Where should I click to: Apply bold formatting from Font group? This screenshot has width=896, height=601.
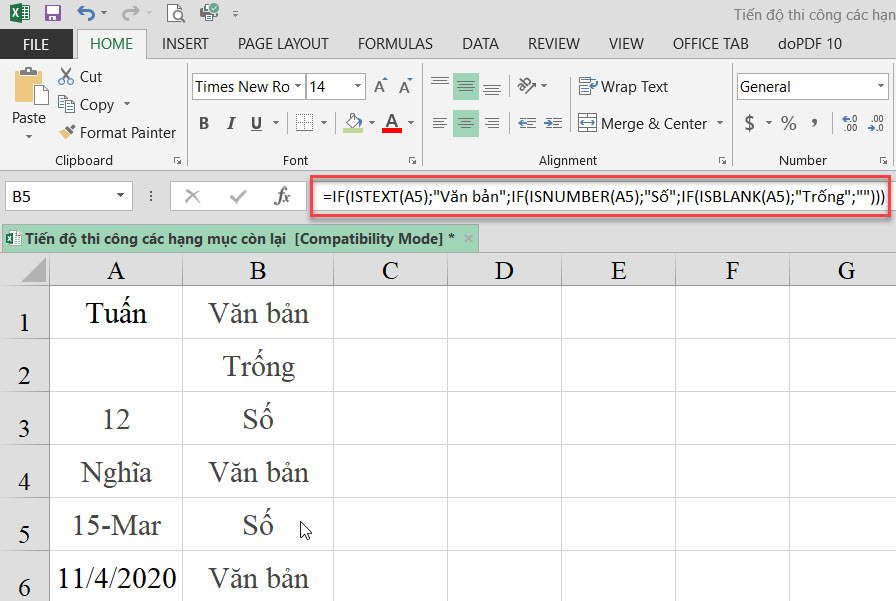tap(204, 122)
